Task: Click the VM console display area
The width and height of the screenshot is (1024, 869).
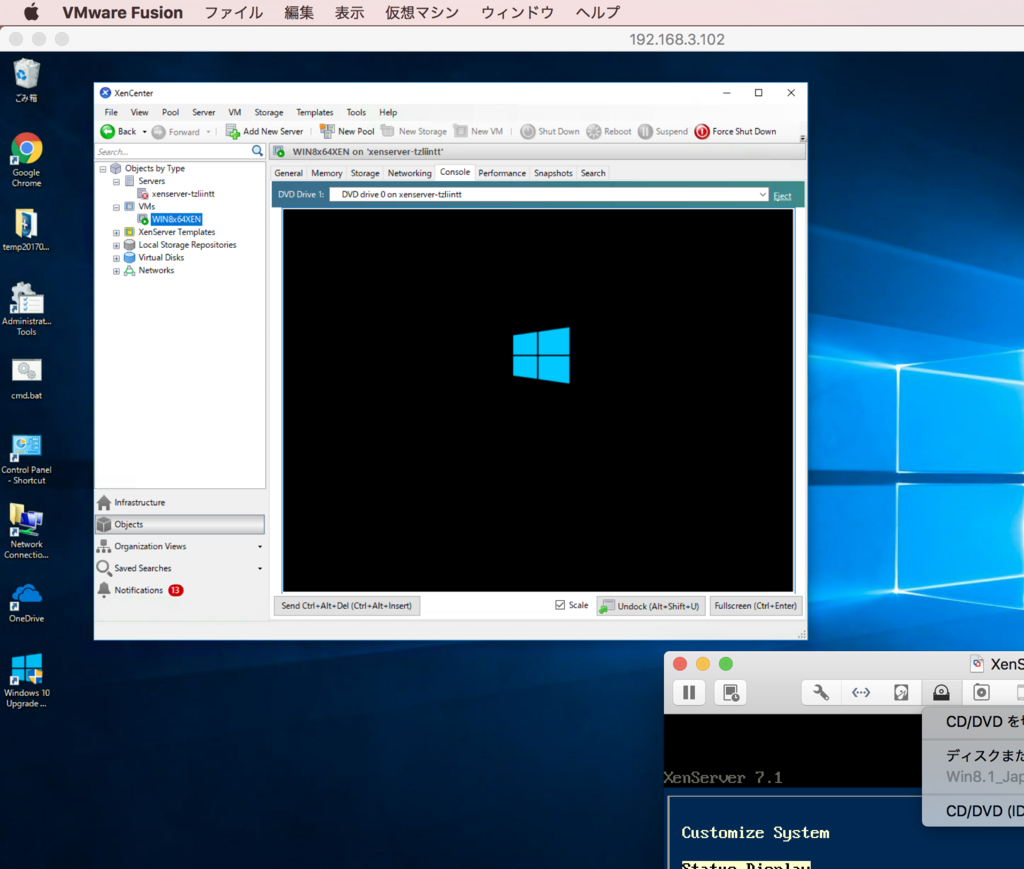Action: tap(538, 400)
